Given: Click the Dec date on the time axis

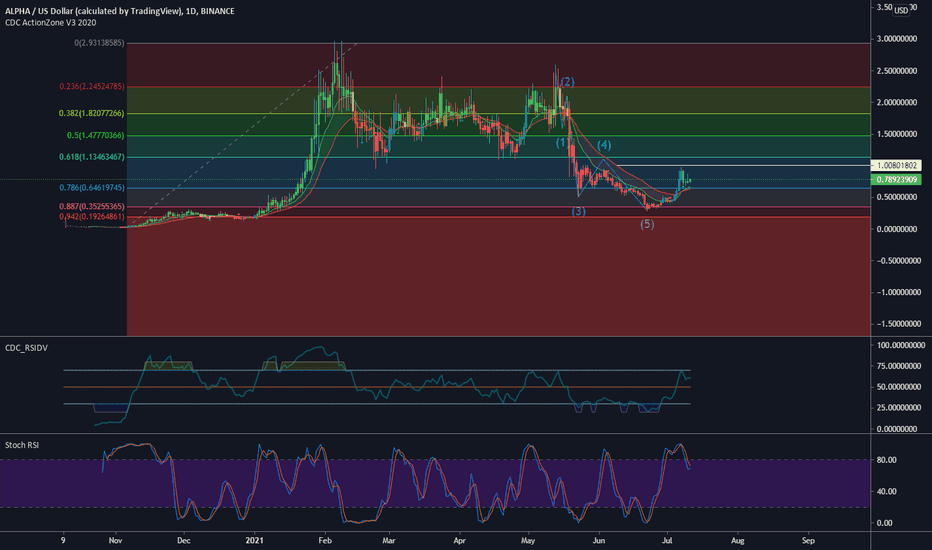Looking at the screenshot, I should (184, 540).
